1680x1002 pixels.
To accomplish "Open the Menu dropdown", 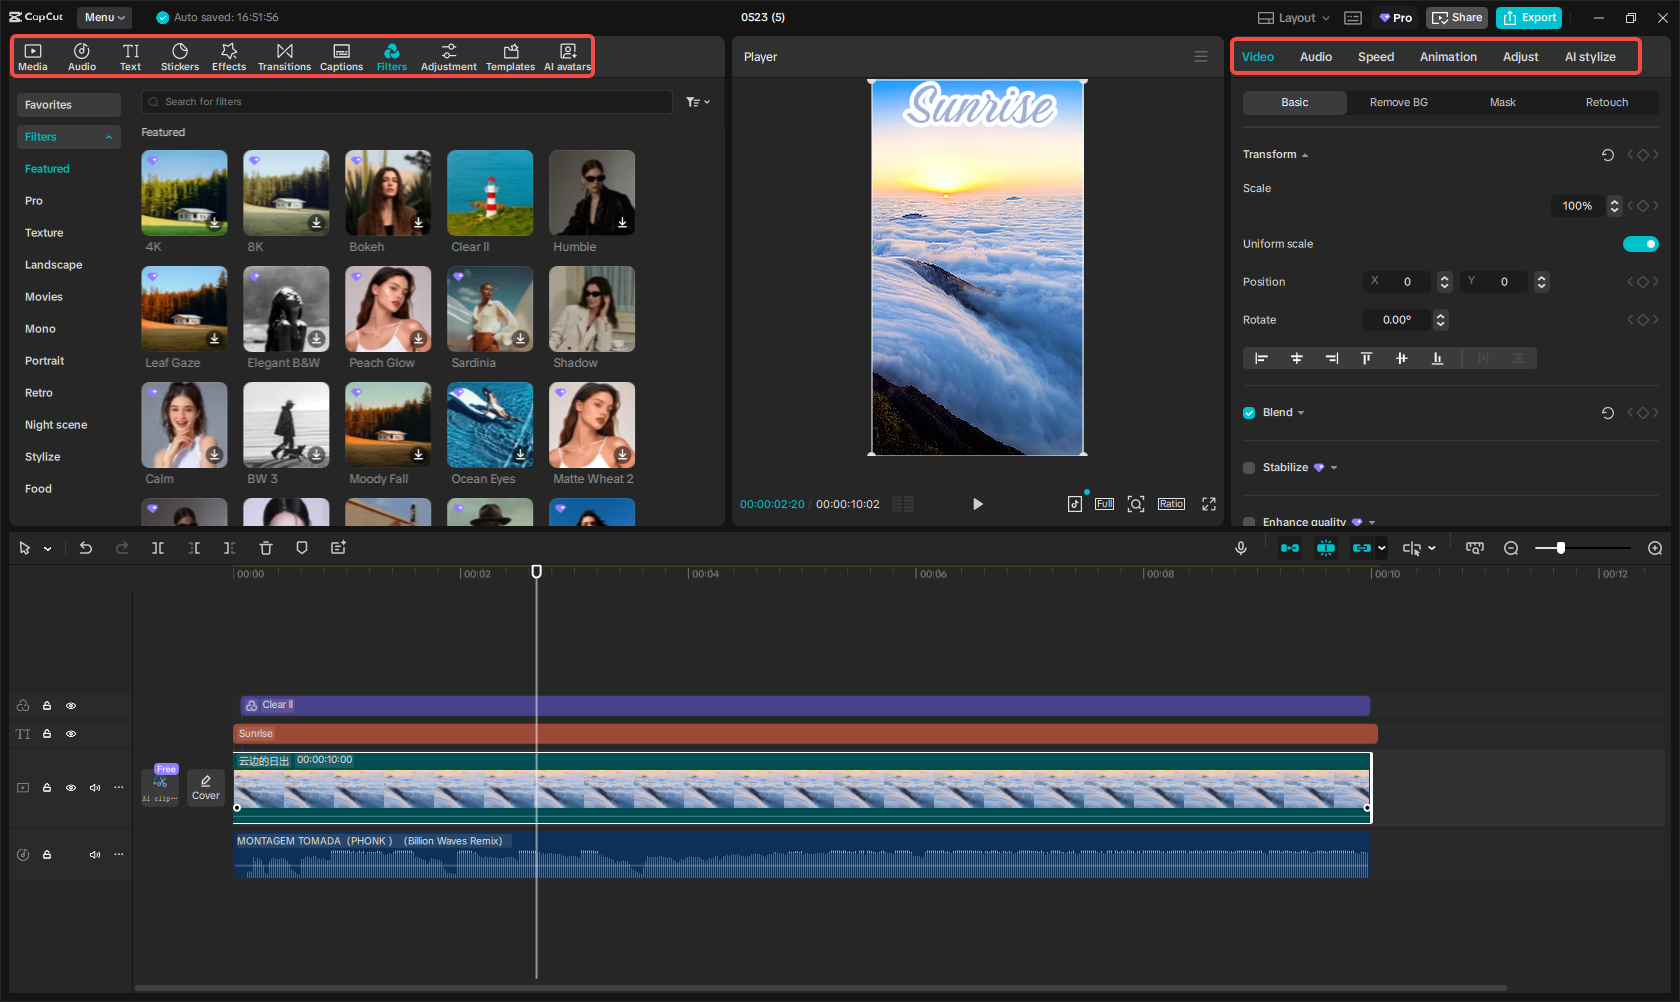I will point(104,17).
